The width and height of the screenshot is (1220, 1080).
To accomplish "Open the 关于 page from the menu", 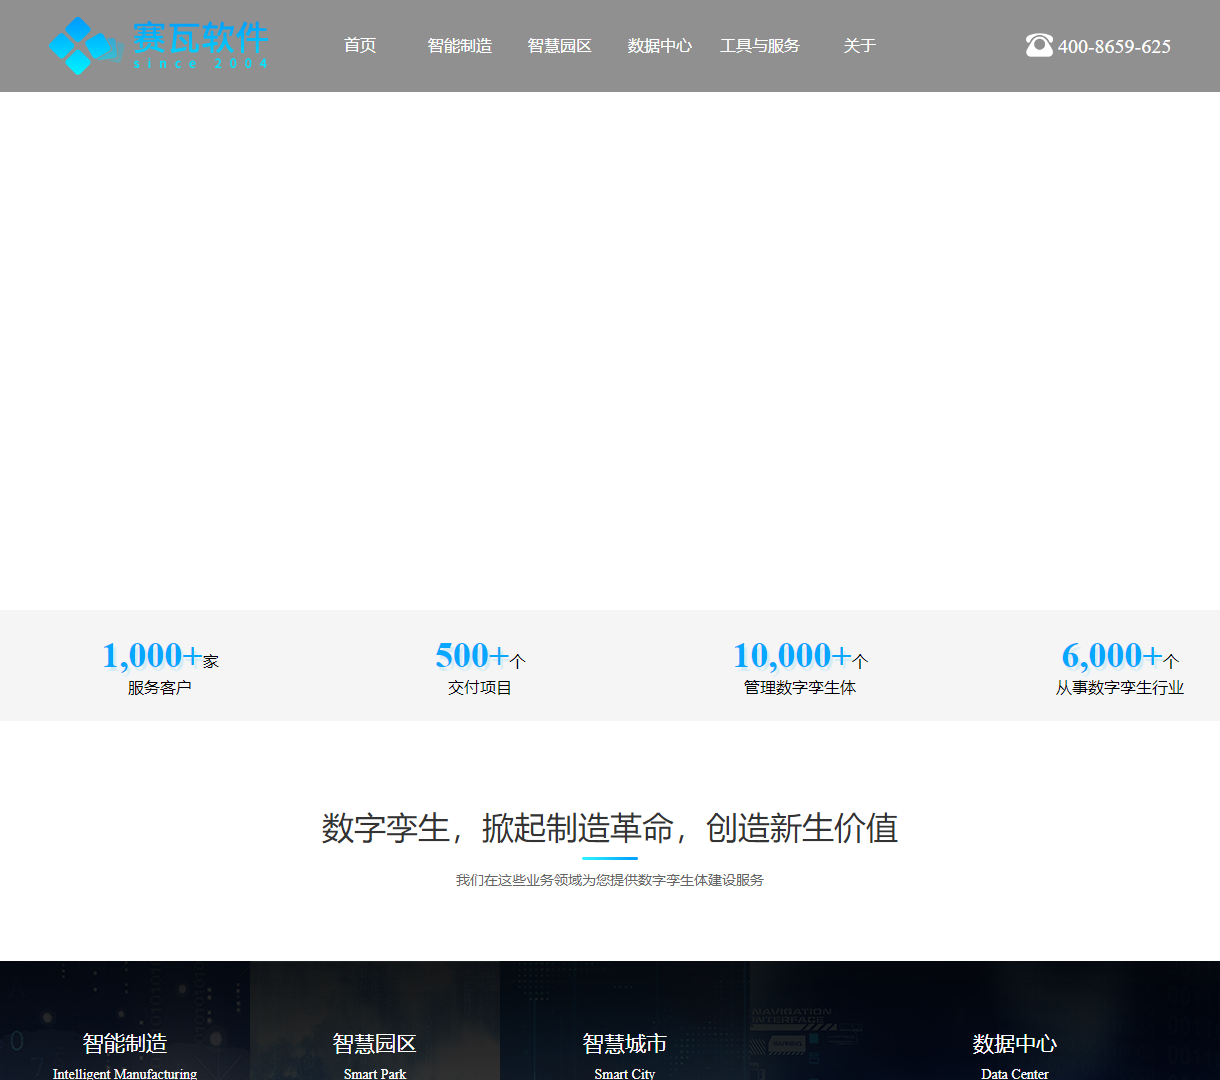I will coord(858,45).
